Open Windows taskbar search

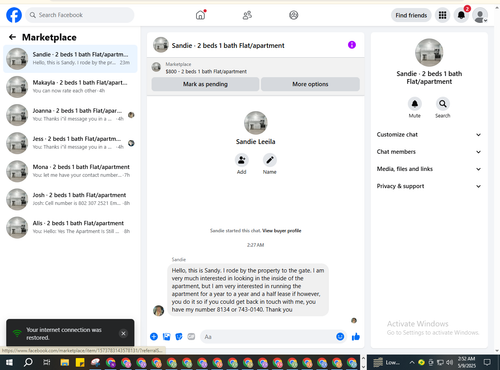pos(28,362)
